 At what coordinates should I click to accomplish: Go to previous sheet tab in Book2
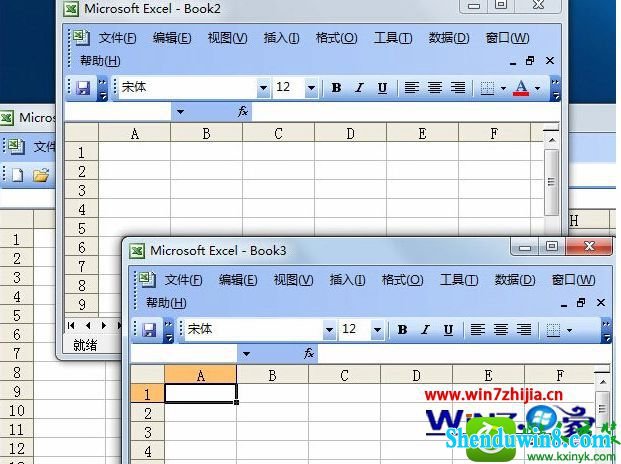click(x=88, y=325)
